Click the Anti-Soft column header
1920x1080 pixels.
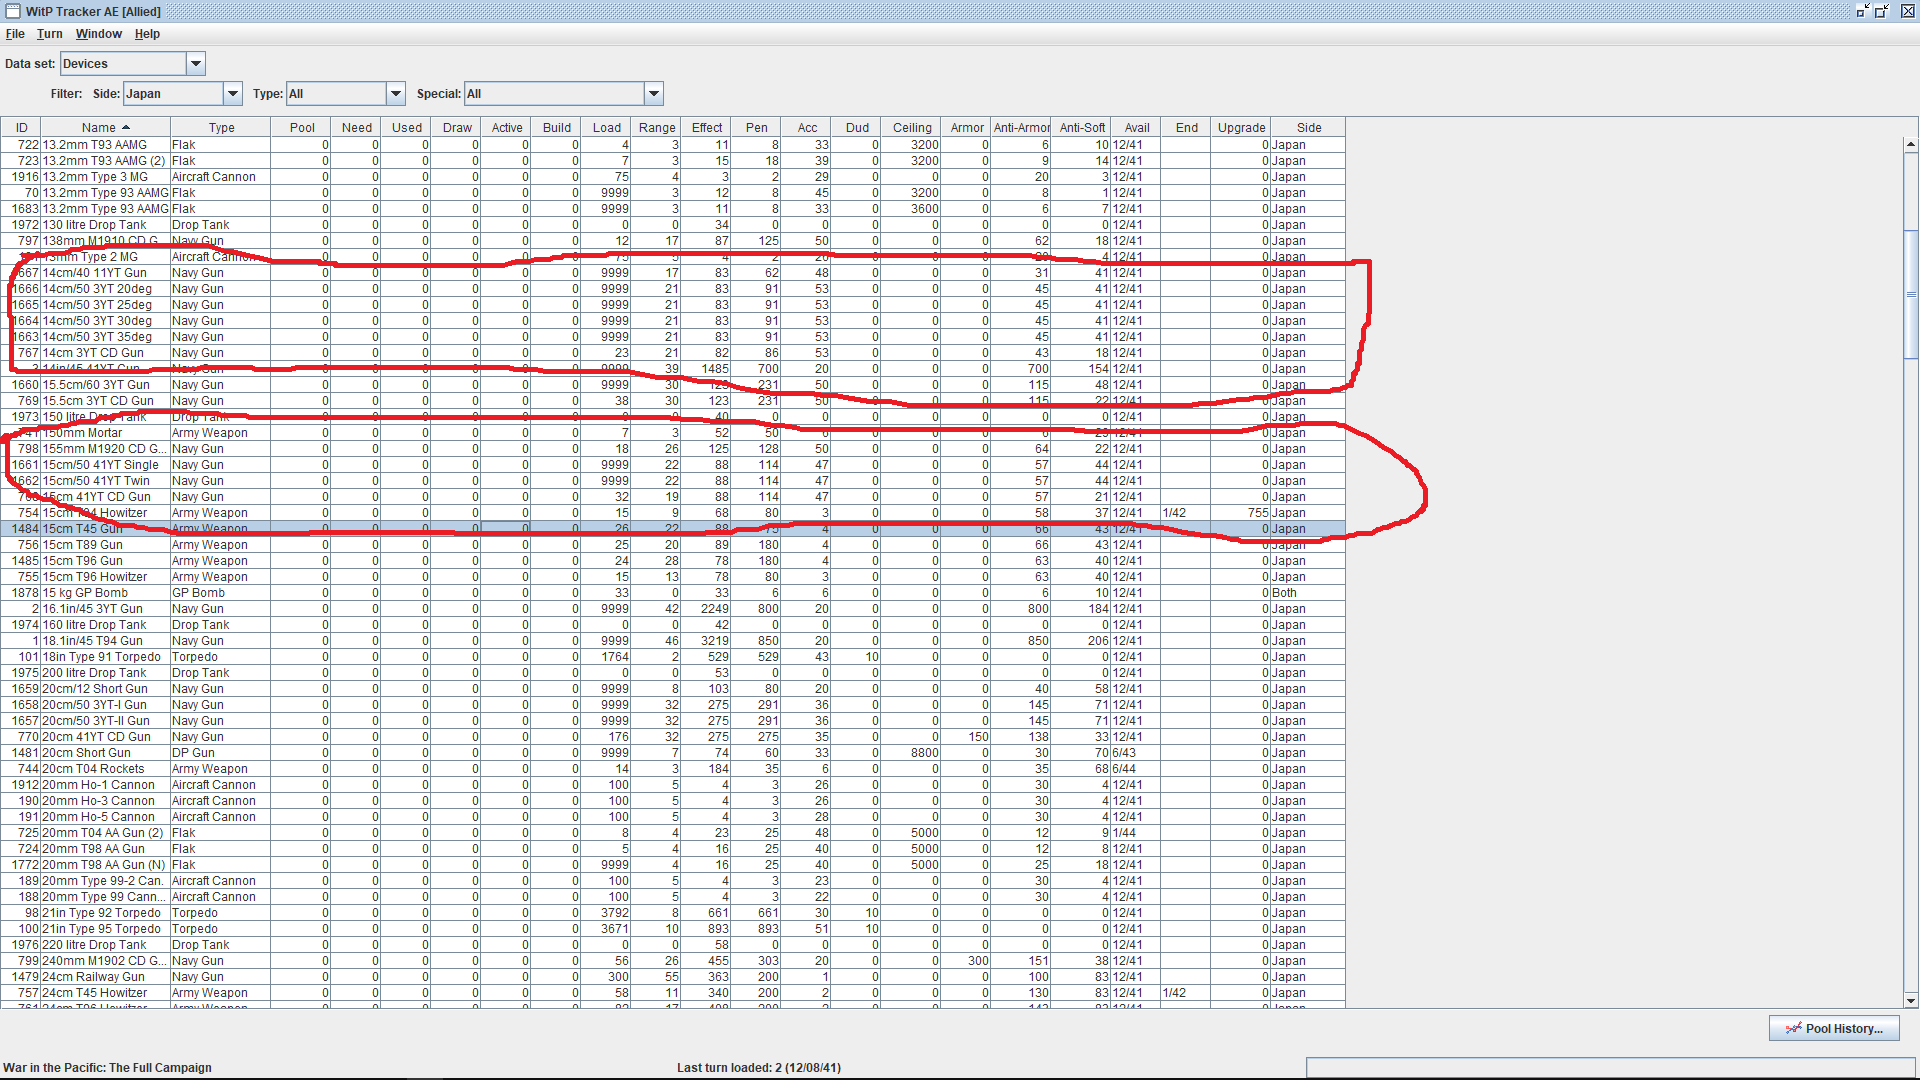1082,128
